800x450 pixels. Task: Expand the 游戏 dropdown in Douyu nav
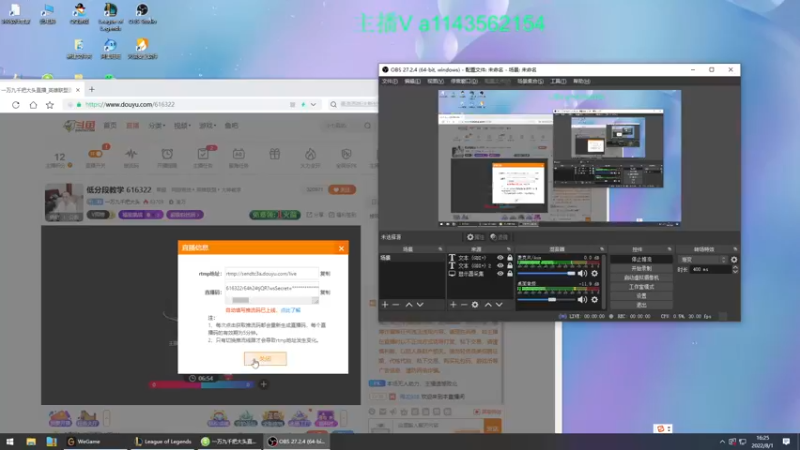(207, 126)
